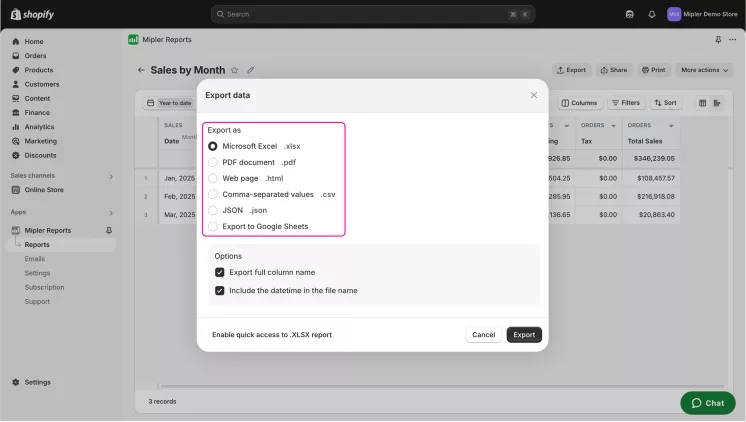
Task: Open the Columns settings
Action: pyautogui.click(x=579, y=103)
